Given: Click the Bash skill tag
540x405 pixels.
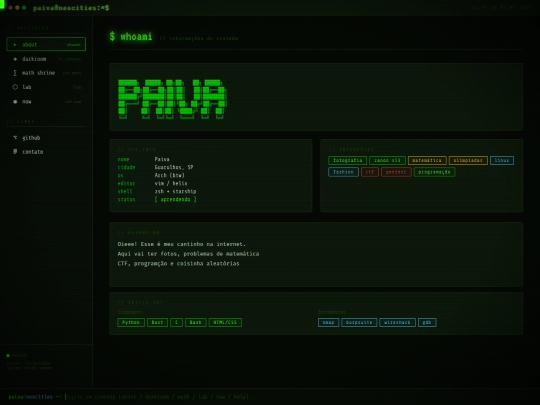Looking at the screenshot, I should (196, 322).
